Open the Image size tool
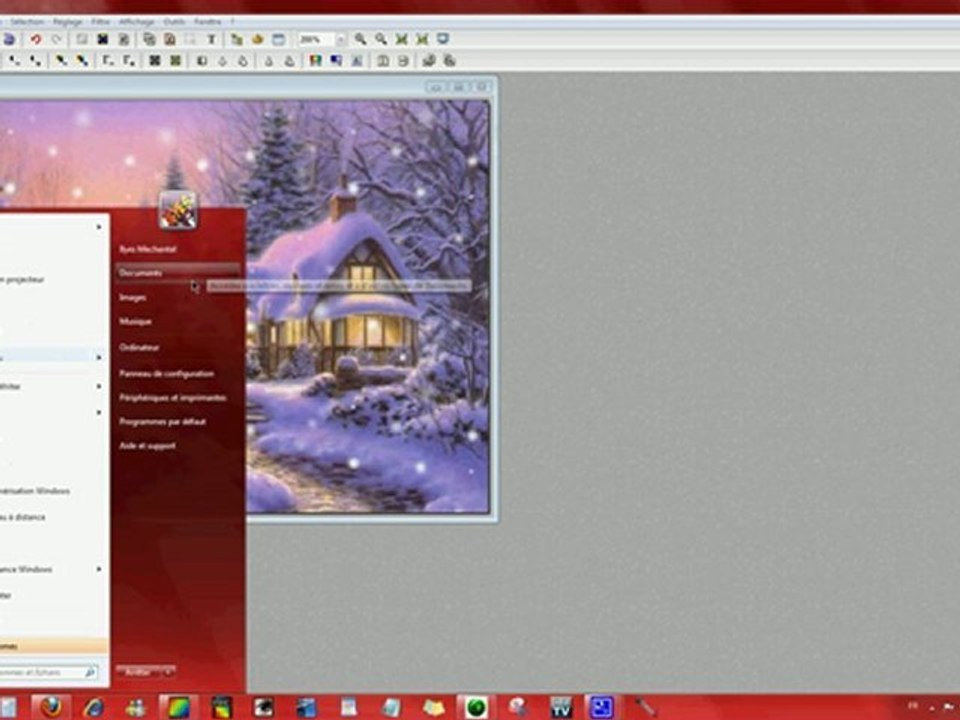 pos(149,39)
